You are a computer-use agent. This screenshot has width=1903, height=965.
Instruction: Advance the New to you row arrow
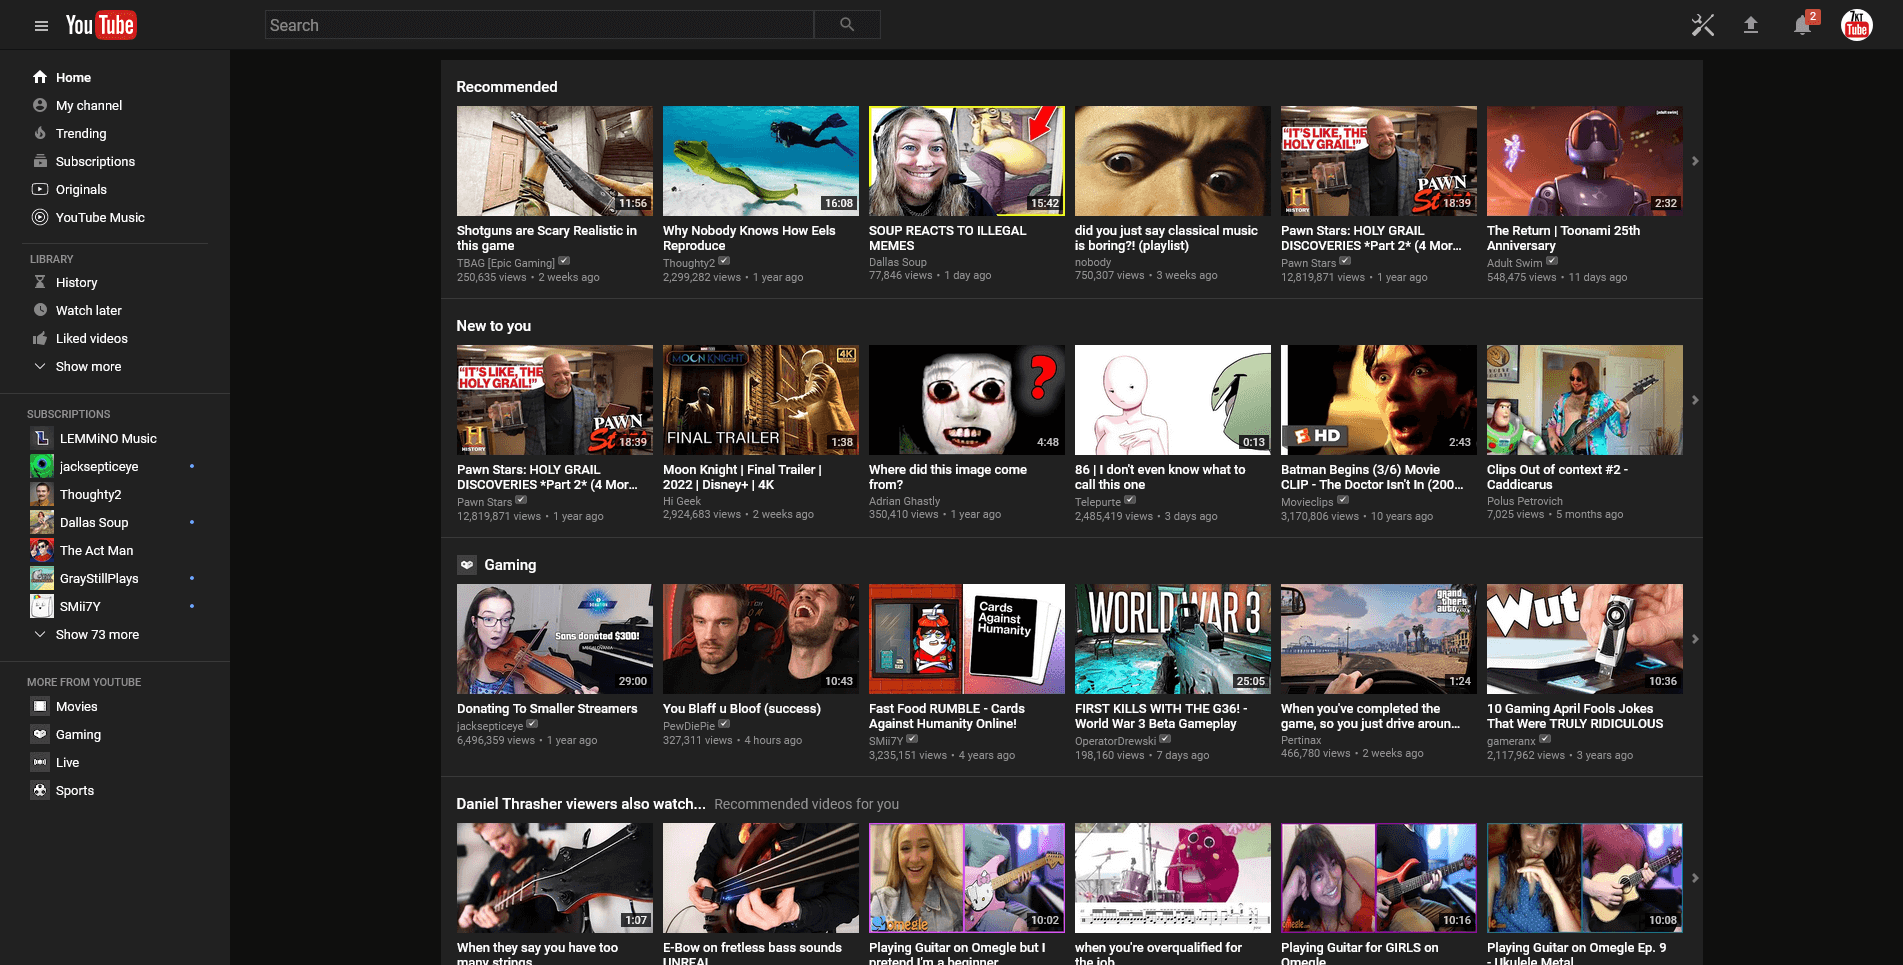(1695, 400)
